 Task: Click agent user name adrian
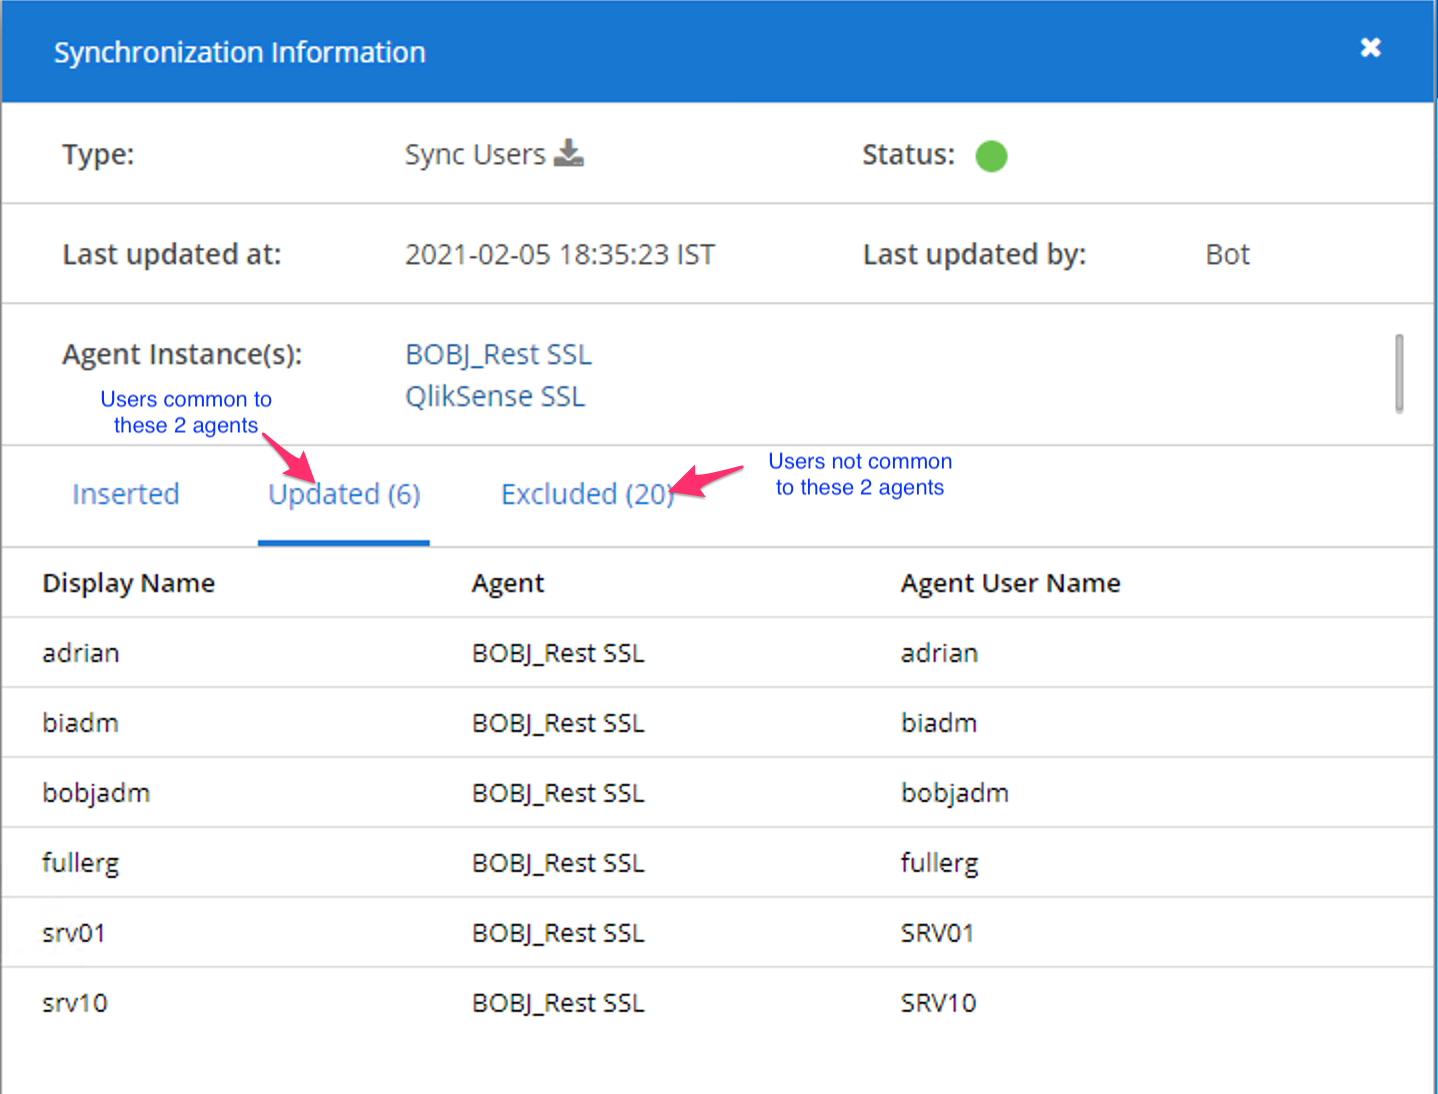tap(939, 653)
